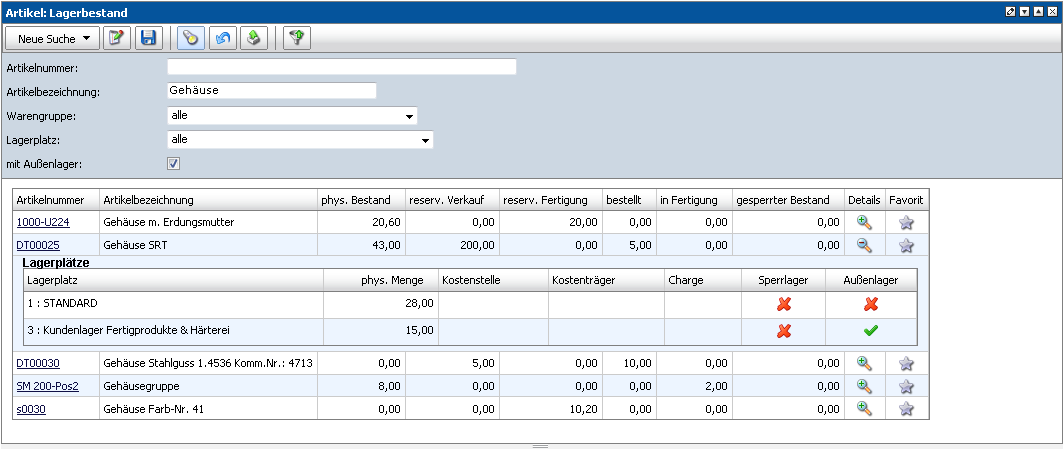Uncheck the 'mit Außenlager' checkbox
1064x451 pixels.
[x=173, y=163]
